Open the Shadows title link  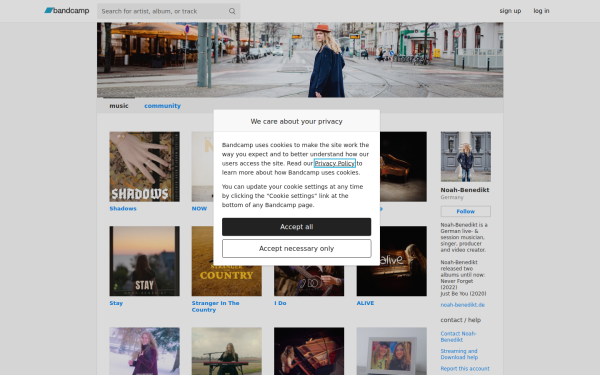click(x=123, y=209)
